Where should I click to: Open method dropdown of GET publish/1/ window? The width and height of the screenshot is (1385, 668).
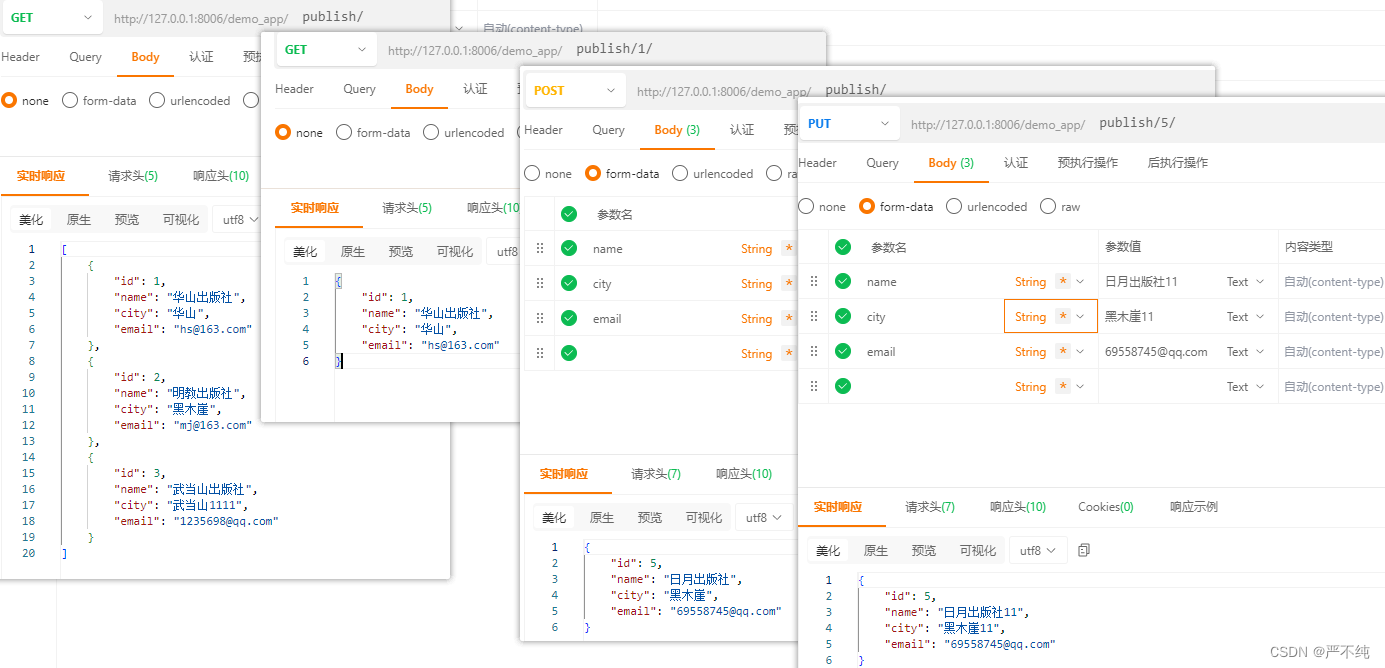(326, 50)
